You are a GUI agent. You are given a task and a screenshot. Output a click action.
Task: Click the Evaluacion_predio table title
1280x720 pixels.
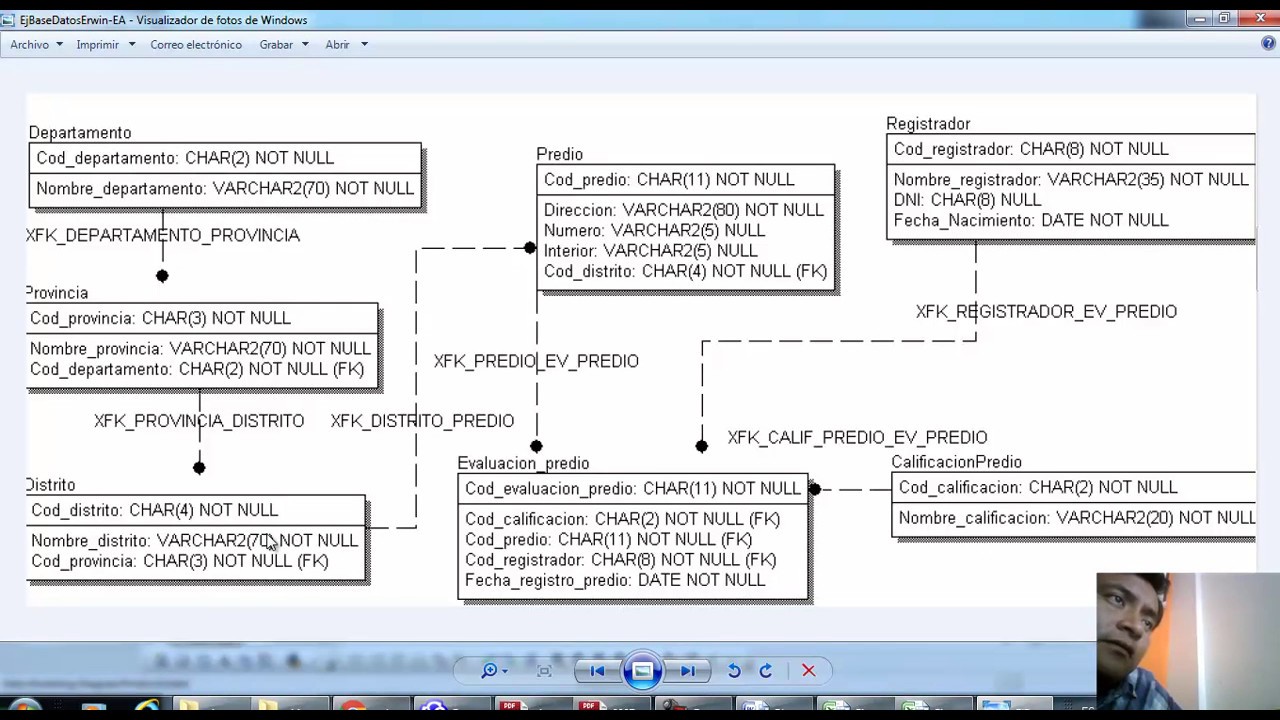point(523,463)
